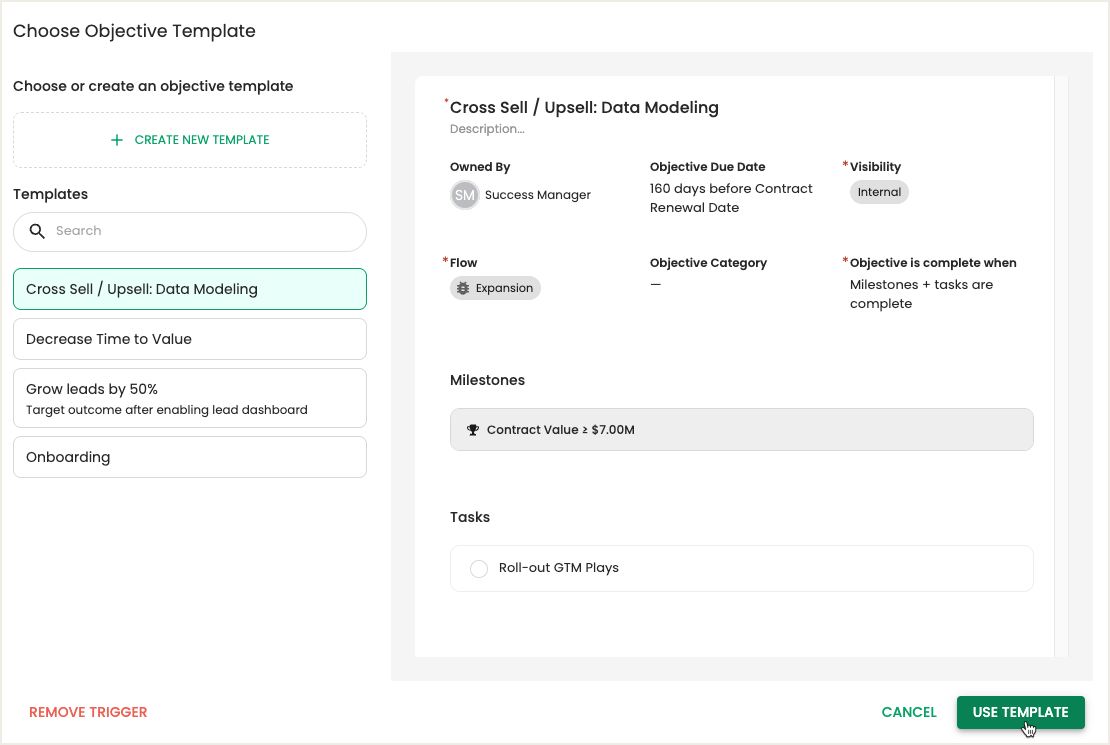Focus the Templates search field
Screen dimensions: 1110x745
[x=190, y=232]
